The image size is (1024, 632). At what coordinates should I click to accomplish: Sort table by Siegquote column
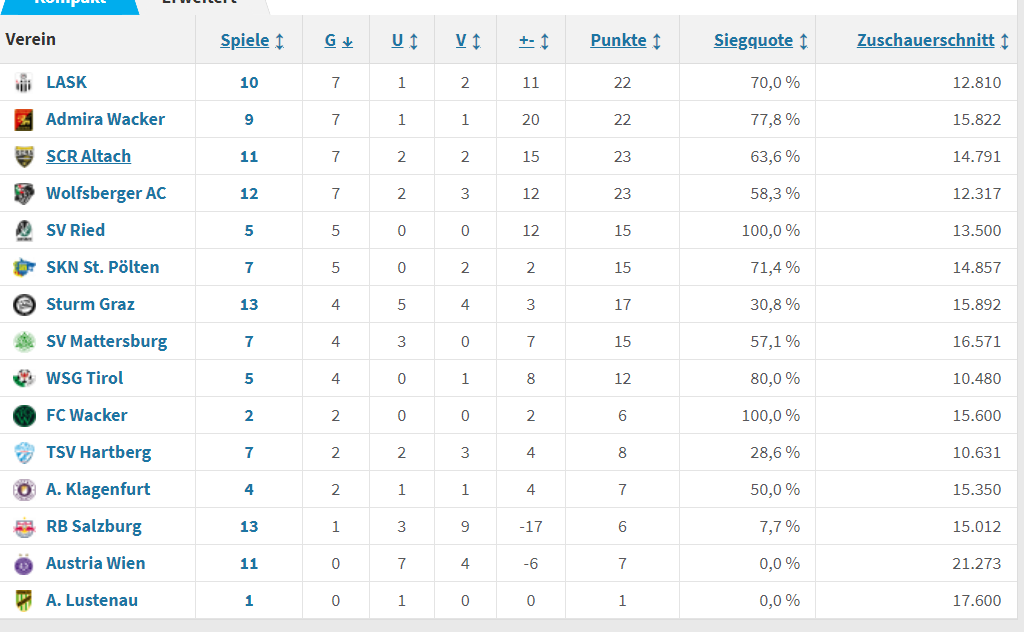click(761, 40)
